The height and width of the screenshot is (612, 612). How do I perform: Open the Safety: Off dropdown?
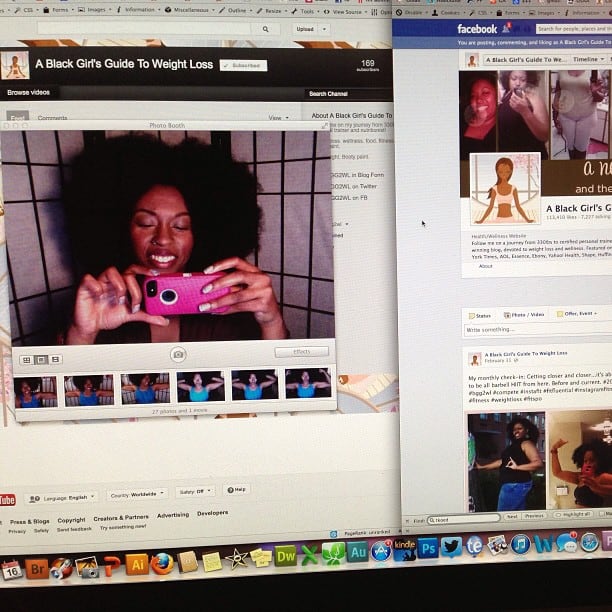pyautogui.click(x=195, y=491)
